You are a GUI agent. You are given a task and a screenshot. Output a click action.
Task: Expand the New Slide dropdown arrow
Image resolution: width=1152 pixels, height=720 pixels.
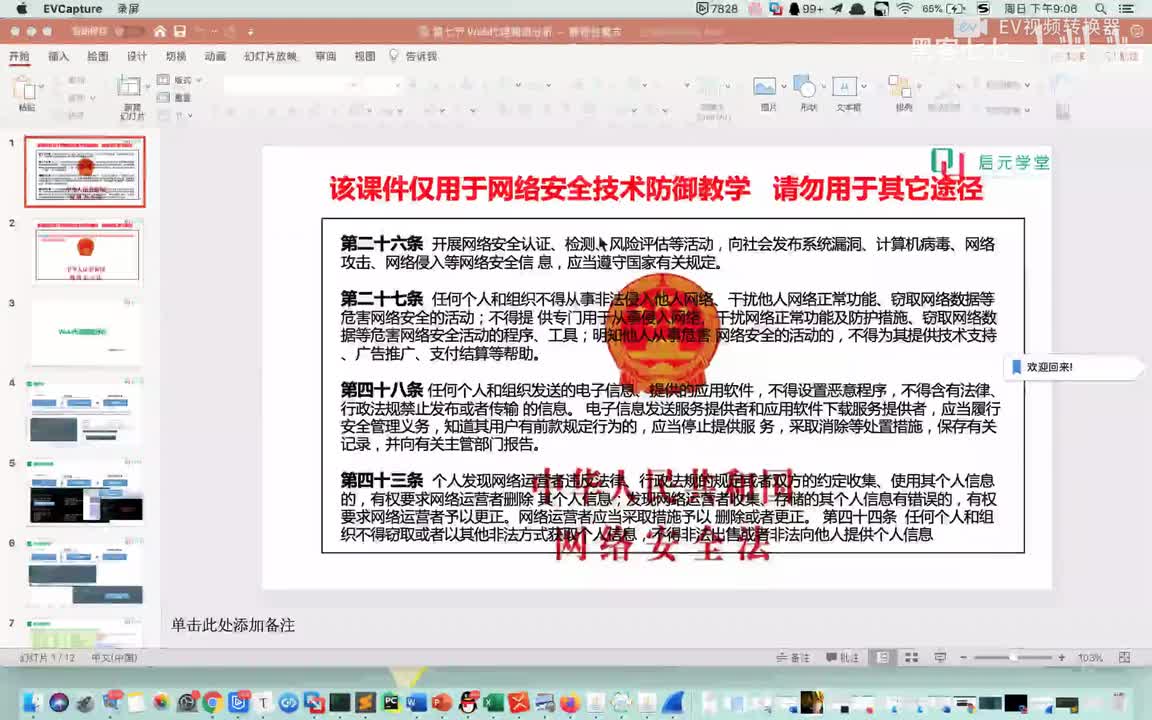147,87
